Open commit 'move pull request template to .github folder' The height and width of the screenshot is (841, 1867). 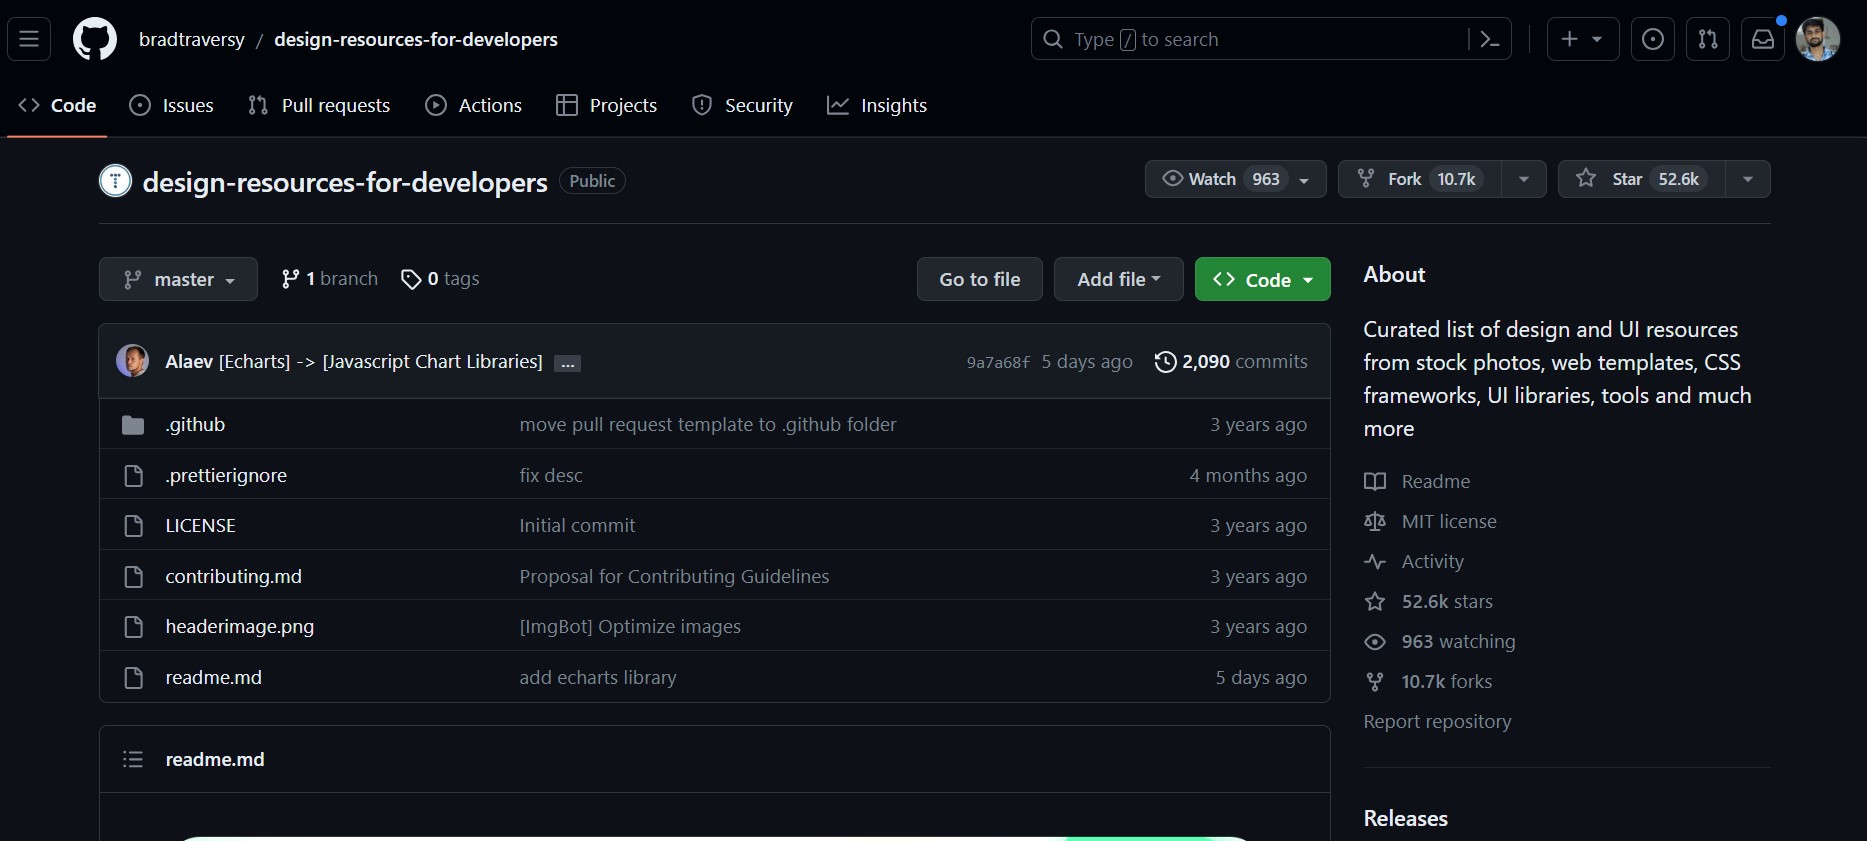[x=708, y=424]
